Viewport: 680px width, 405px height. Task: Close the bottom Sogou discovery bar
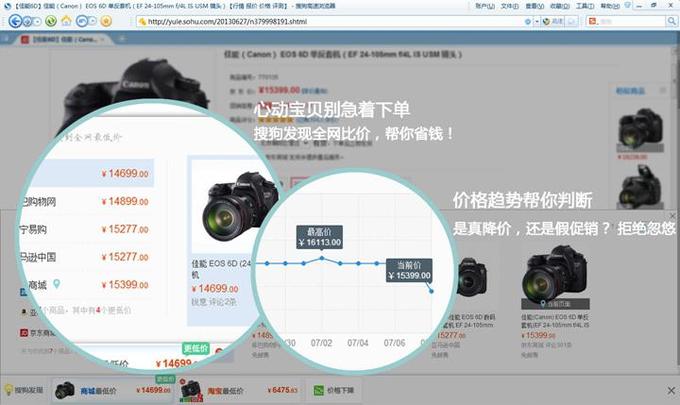point(671,391)
